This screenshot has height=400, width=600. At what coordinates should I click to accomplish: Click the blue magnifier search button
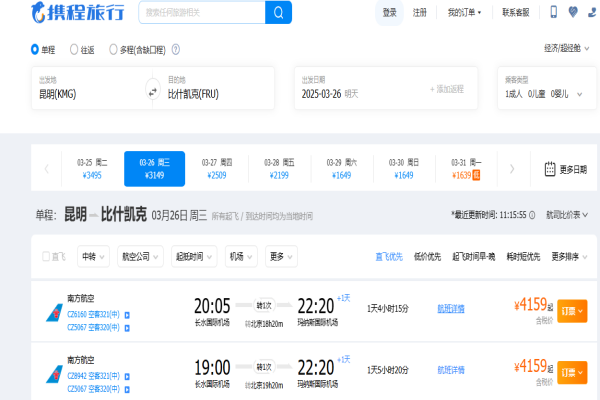pos(279,13)
